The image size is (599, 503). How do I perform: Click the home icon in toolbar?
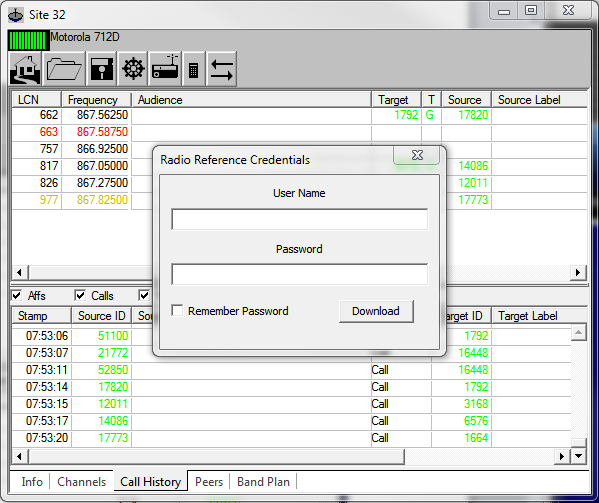[x=26, y=69]
